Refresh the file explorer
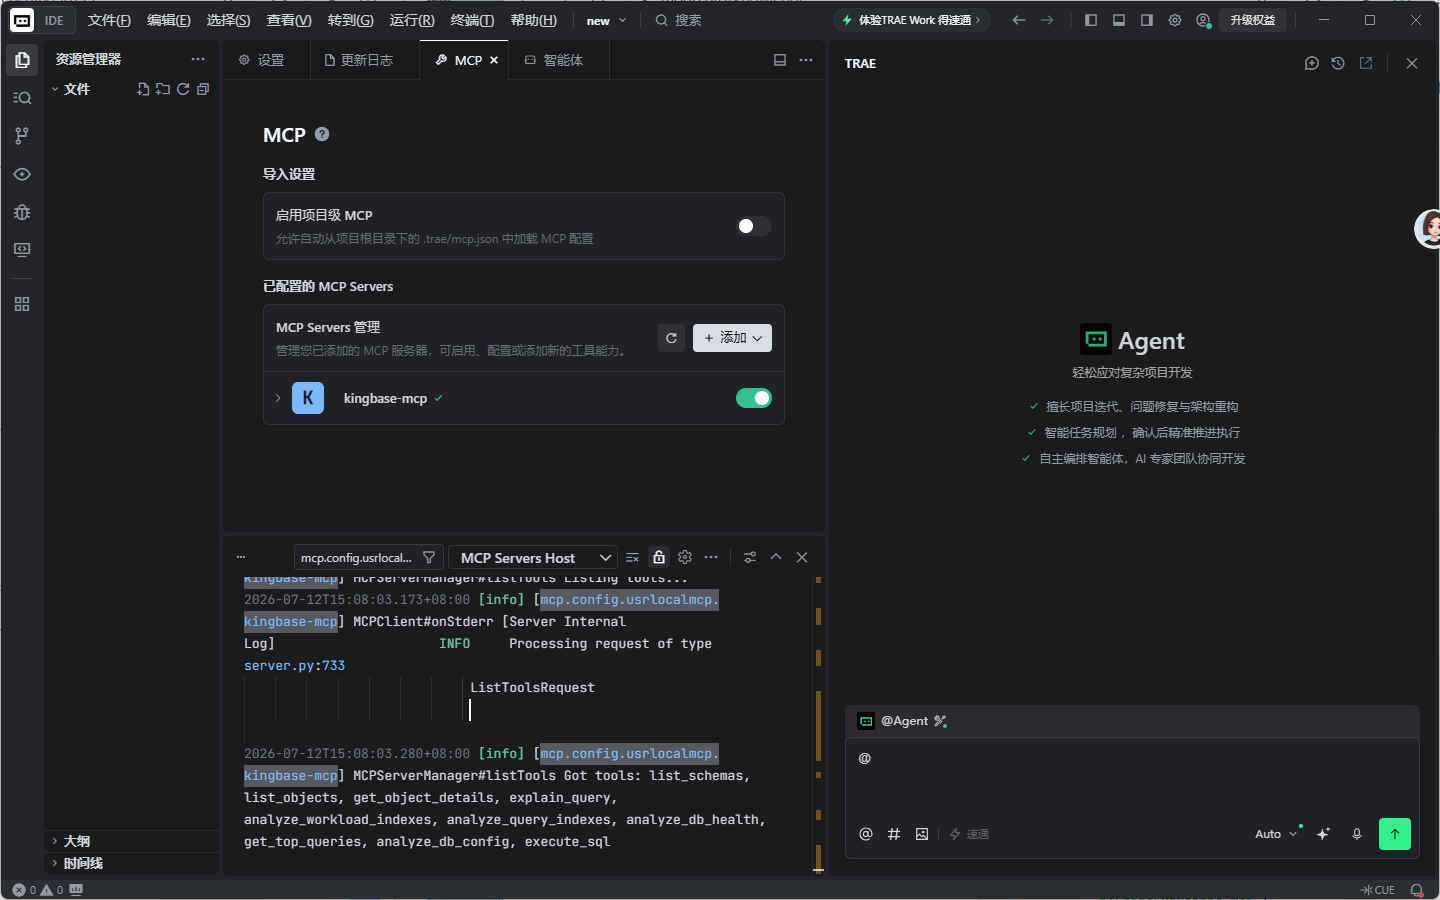Viewport: 1440px width, 900px height. click(x=183, y=89)
